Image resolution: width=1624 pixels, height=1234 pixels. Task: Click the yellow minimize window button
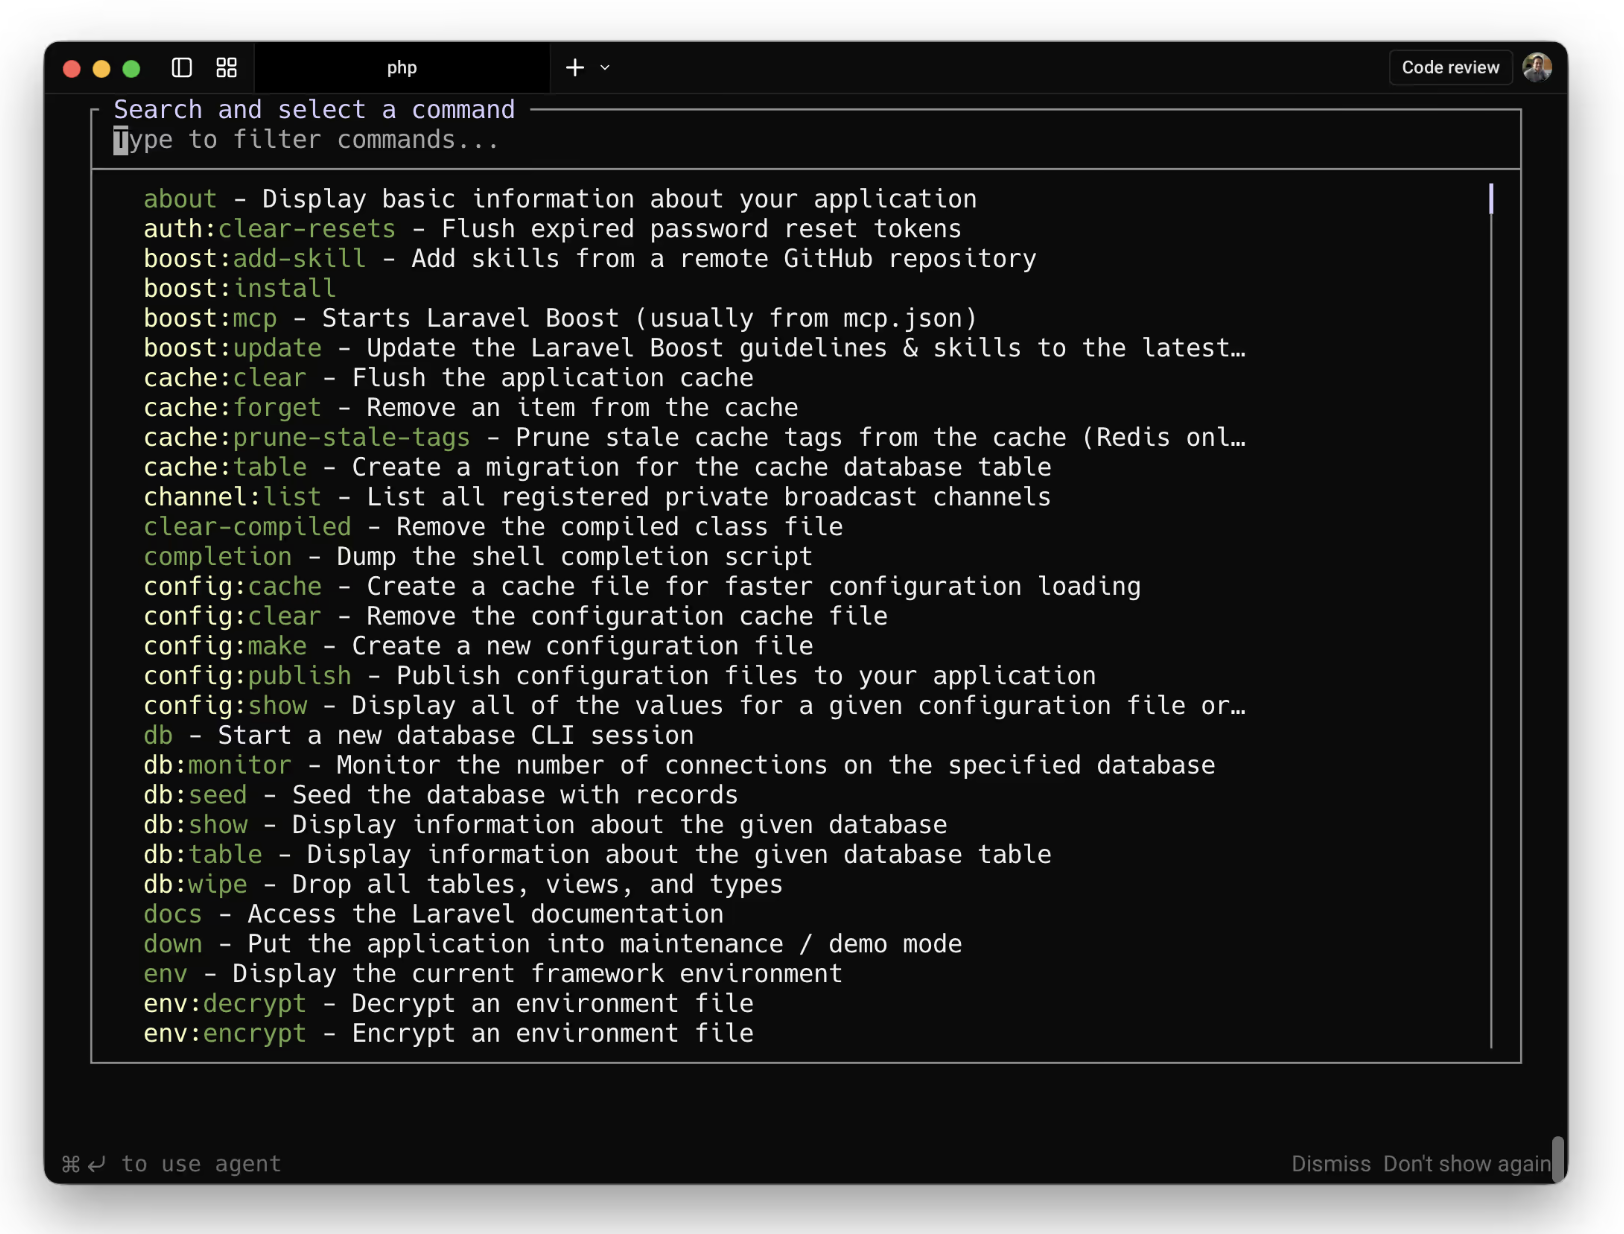click(101, 69)
